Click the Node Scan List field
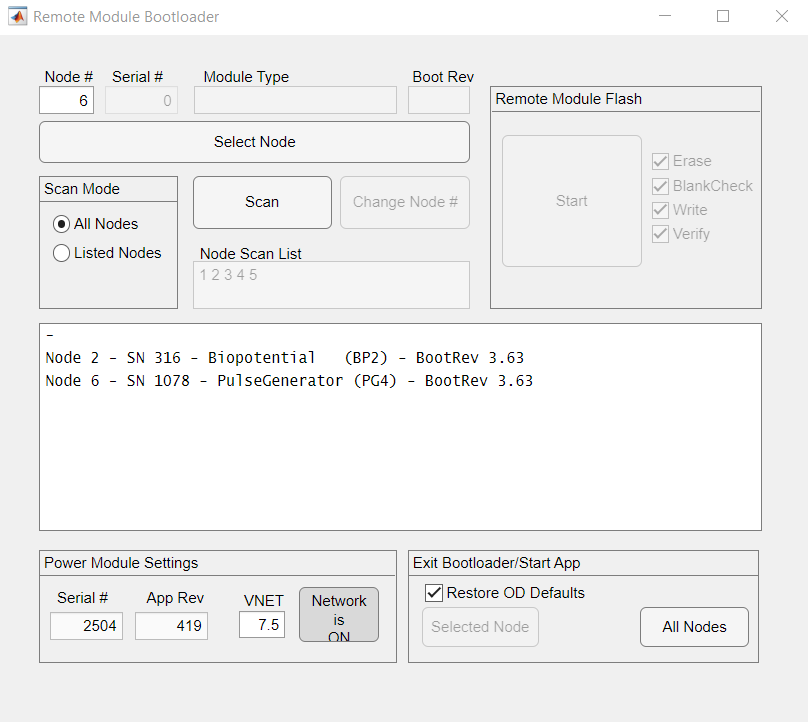This screenshot has height=722, width=808. point(331,285)
